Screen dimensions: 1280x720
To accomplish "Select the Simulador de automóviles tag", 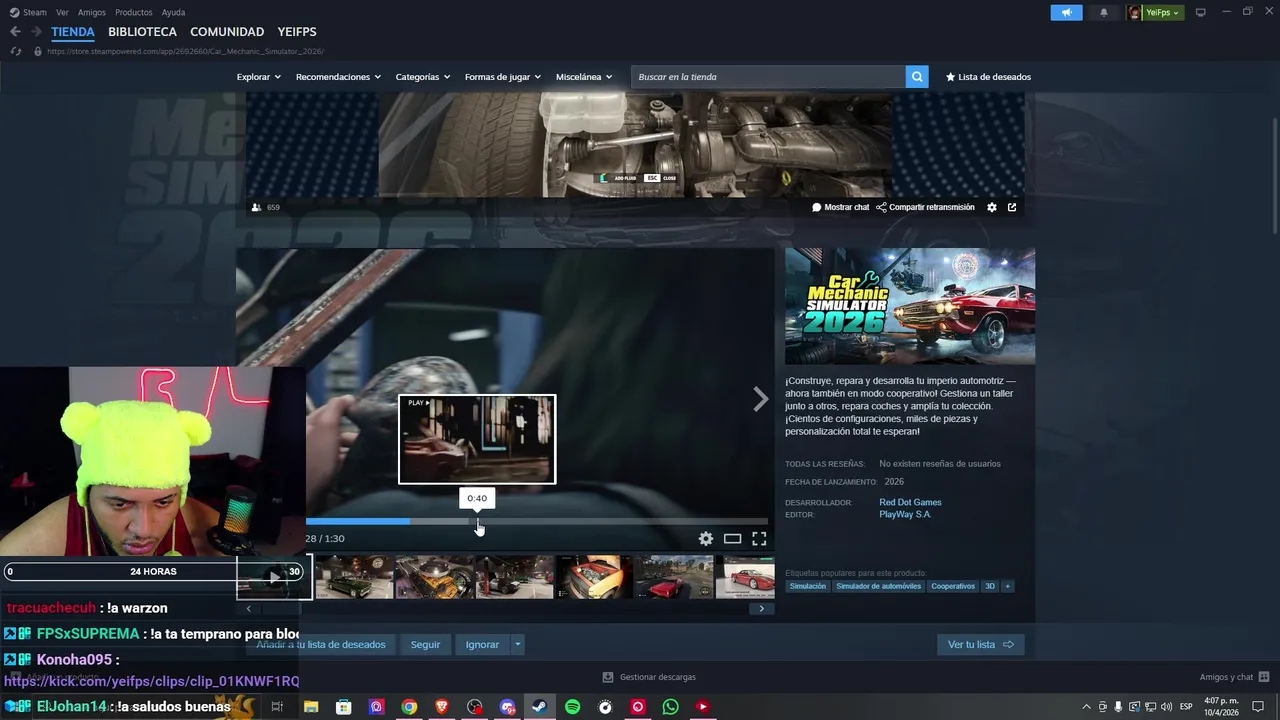I will 879,586.
